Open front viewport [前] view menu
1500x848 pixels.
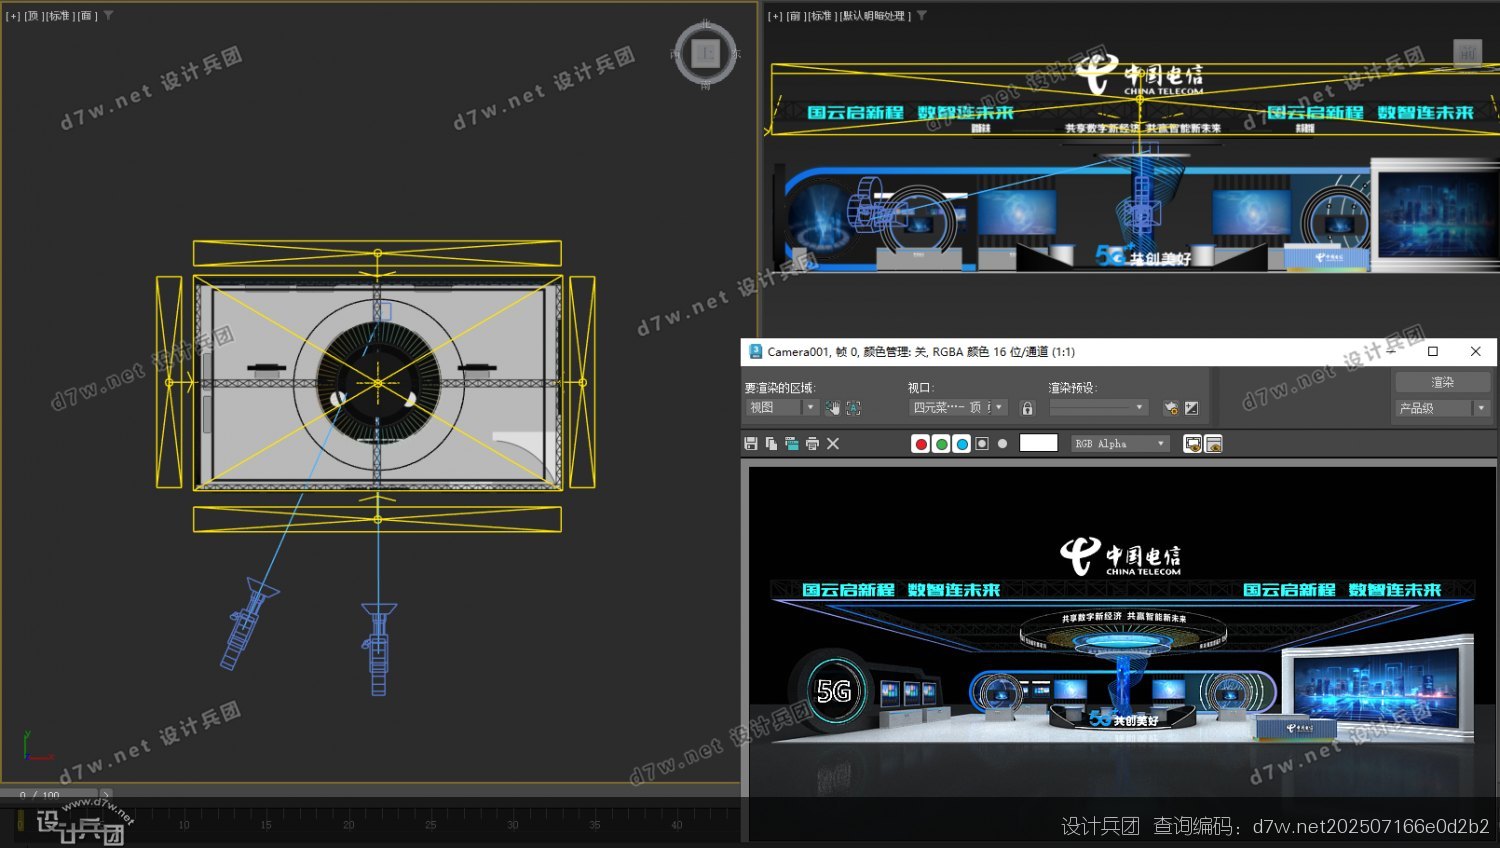coord(795,16)
